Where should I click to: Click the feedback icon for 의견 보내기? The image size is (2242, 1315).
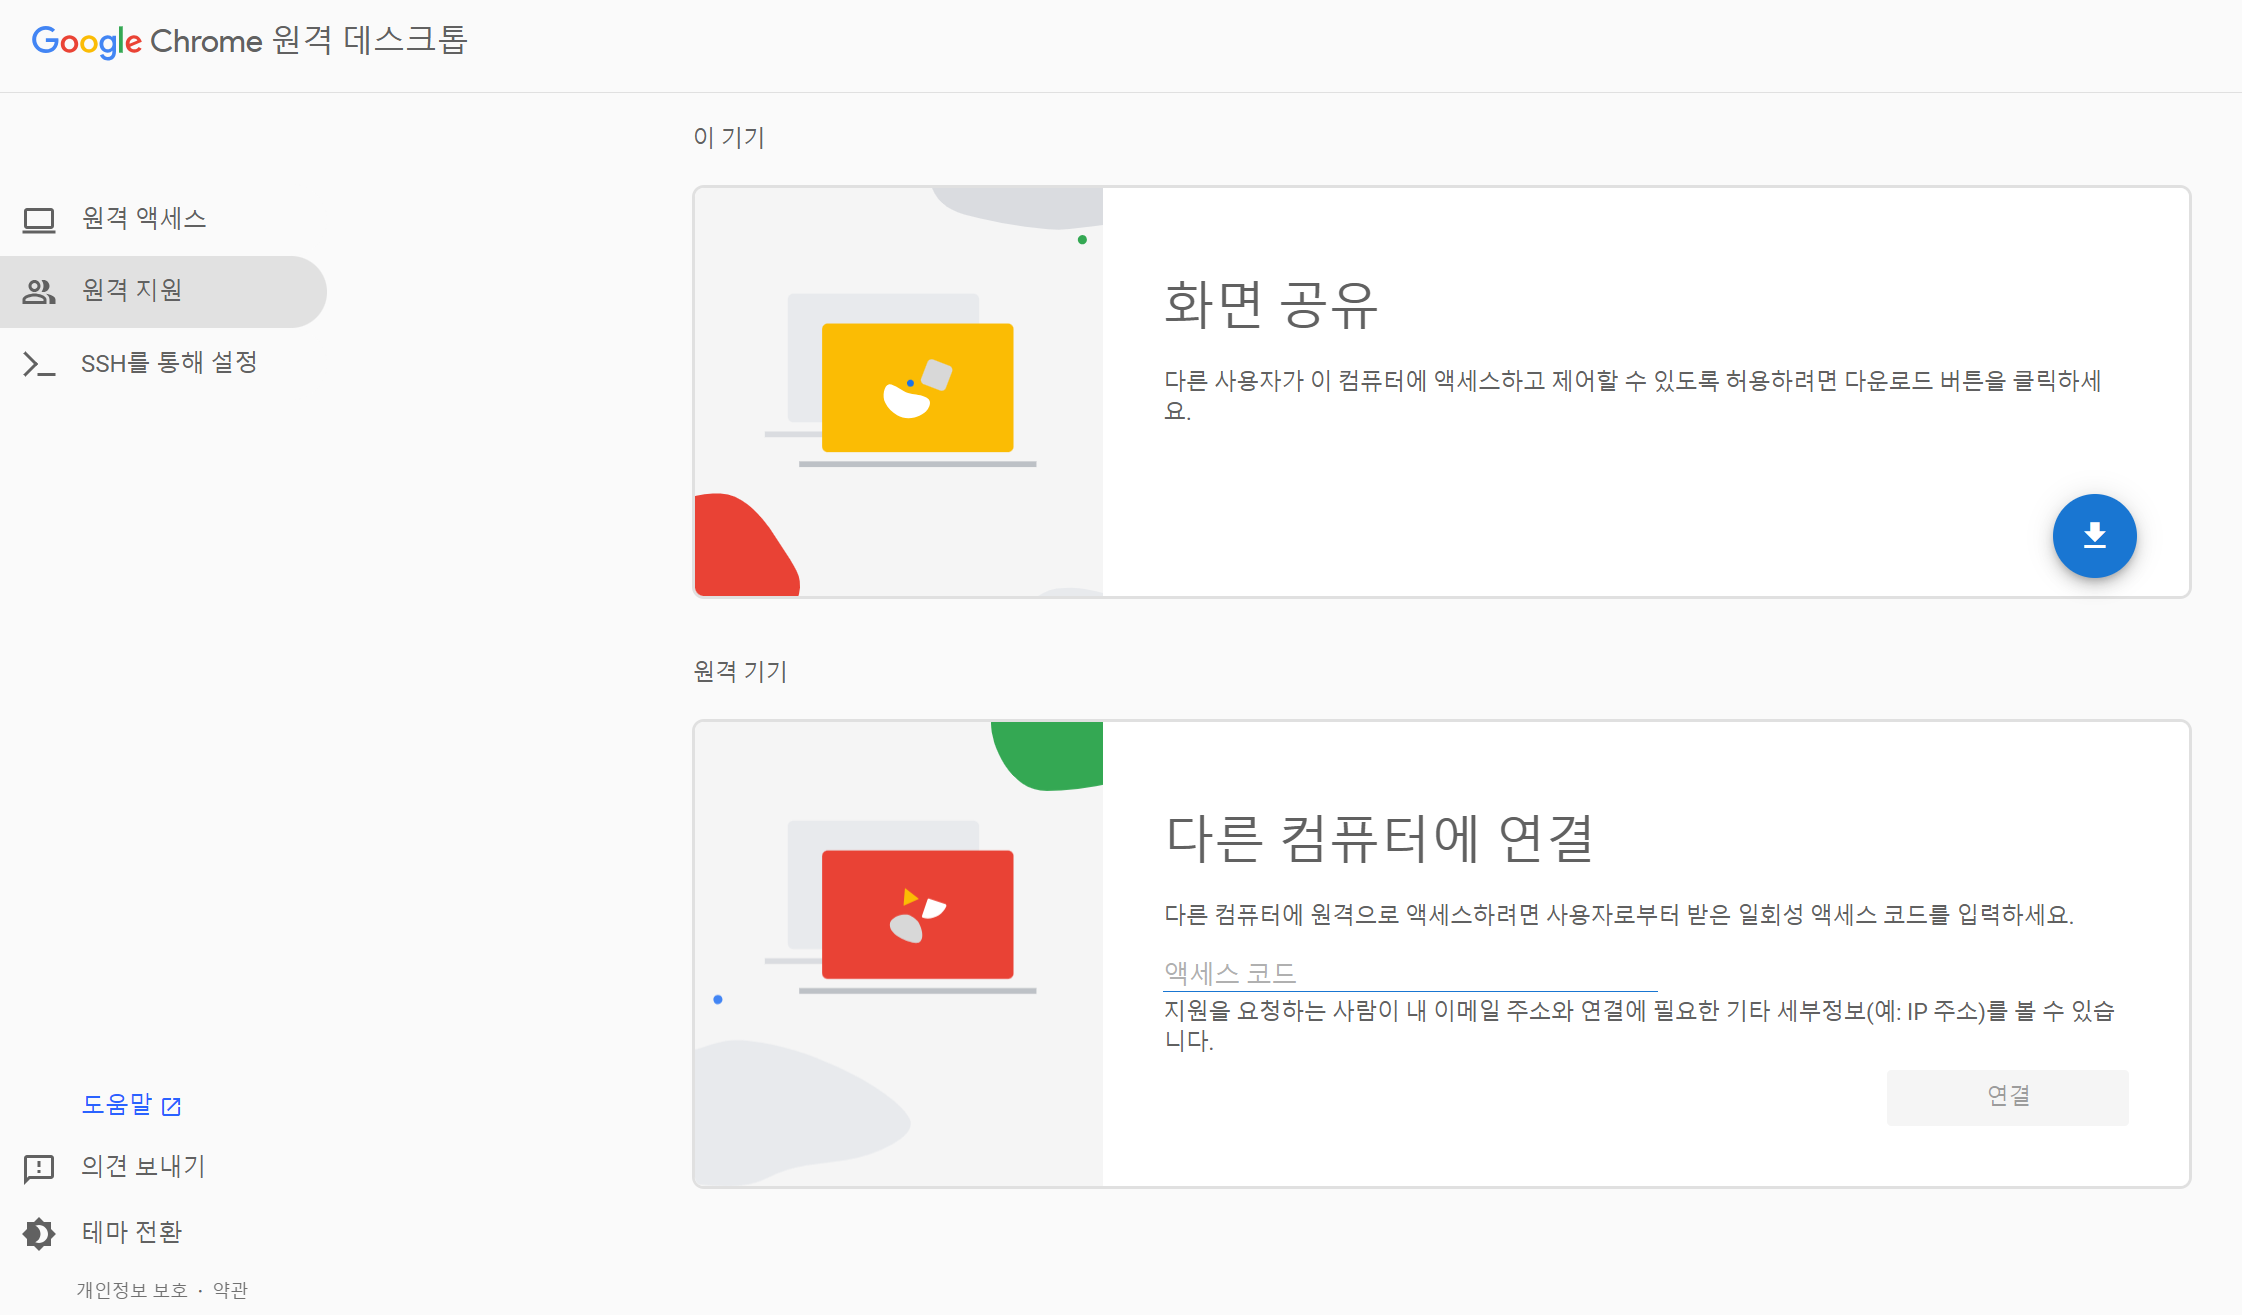point(39,1167)
